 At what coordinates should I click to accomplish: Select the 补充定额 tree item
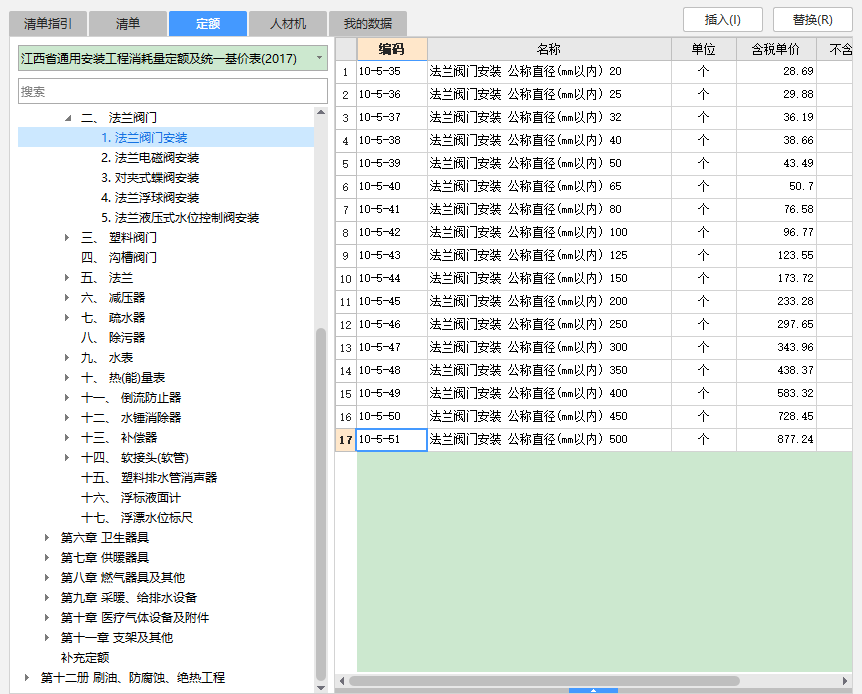85,658
